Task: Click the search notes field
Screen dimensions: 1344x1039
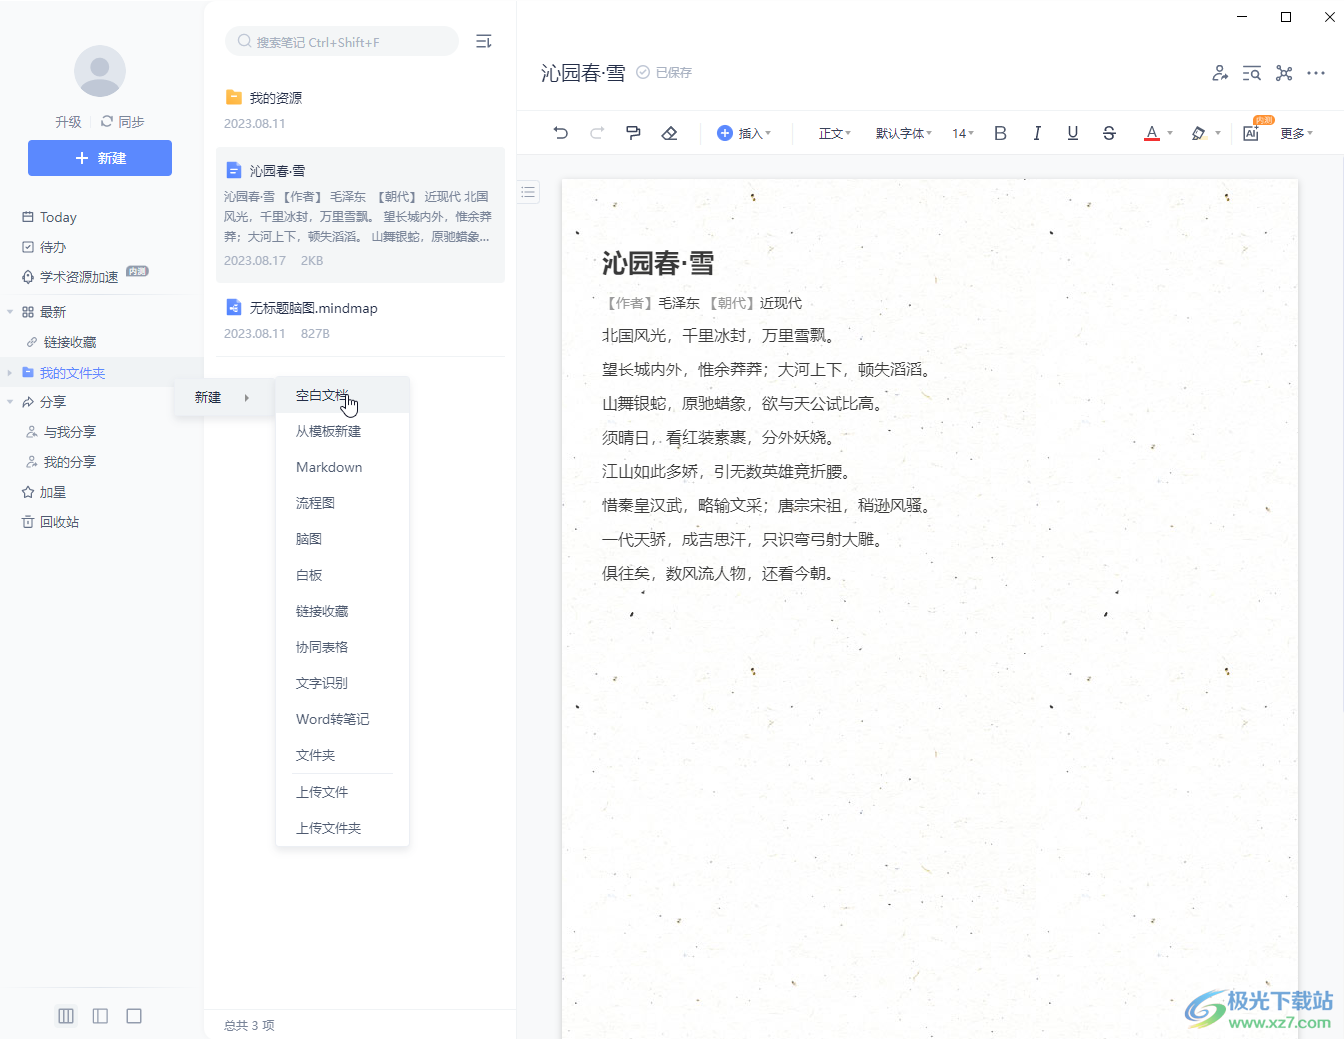Action: coord(342,42)
